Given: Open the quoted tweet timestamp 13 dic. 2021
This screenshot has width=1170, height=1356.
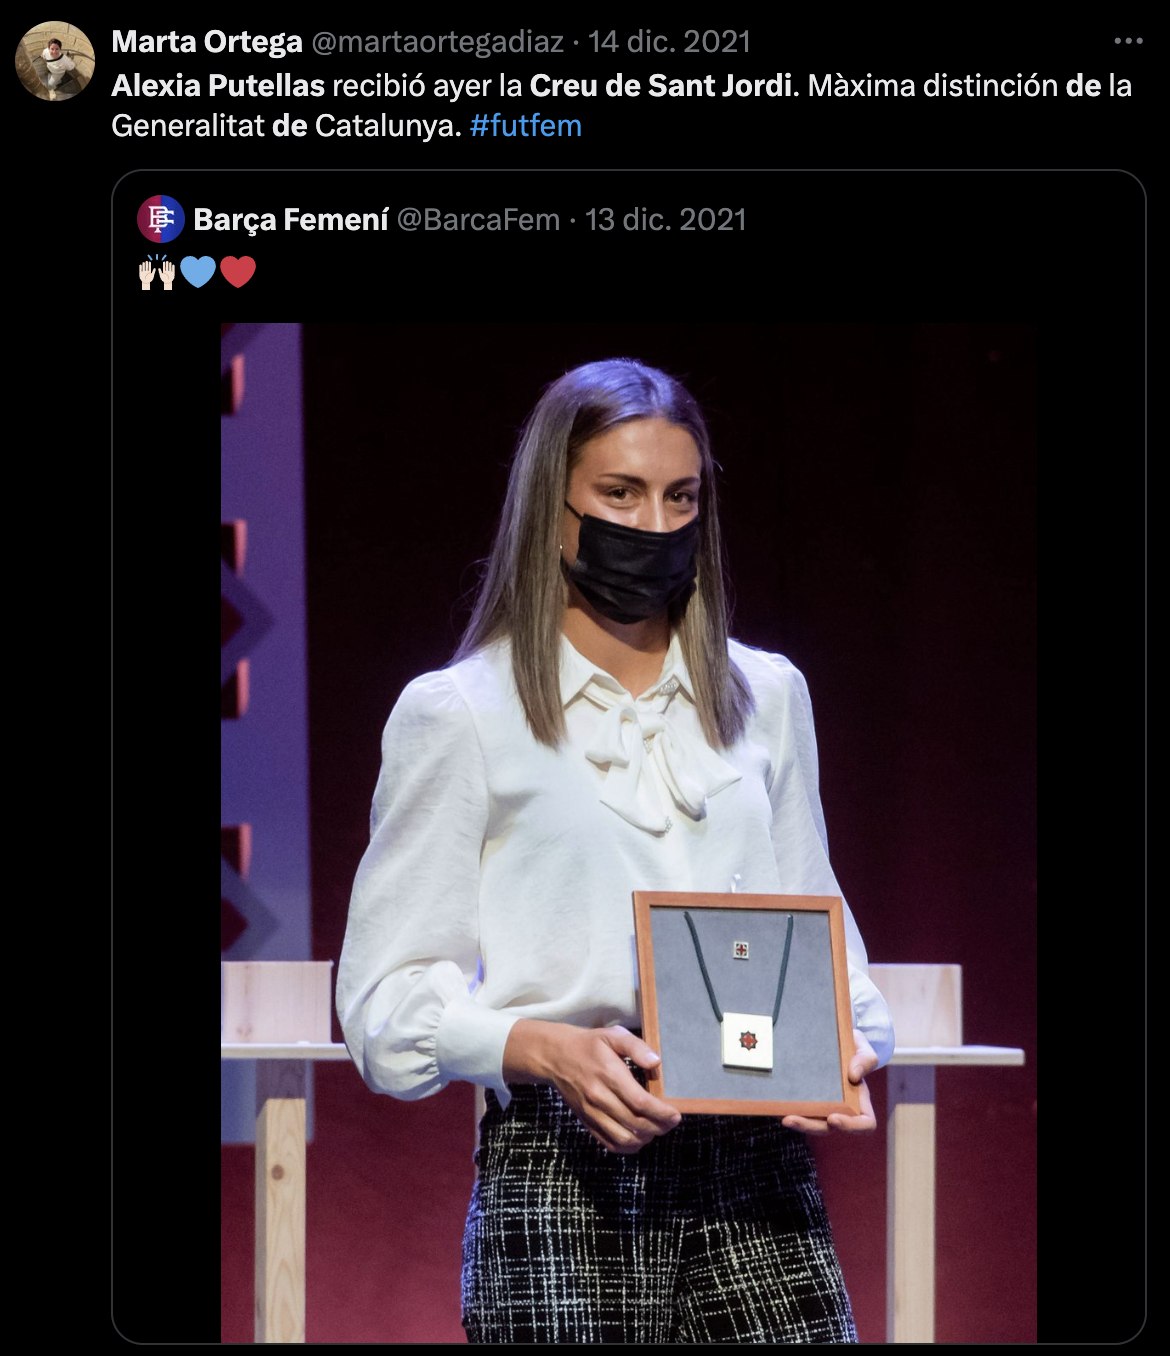Looking at the screenshot, I should point(668,219).
